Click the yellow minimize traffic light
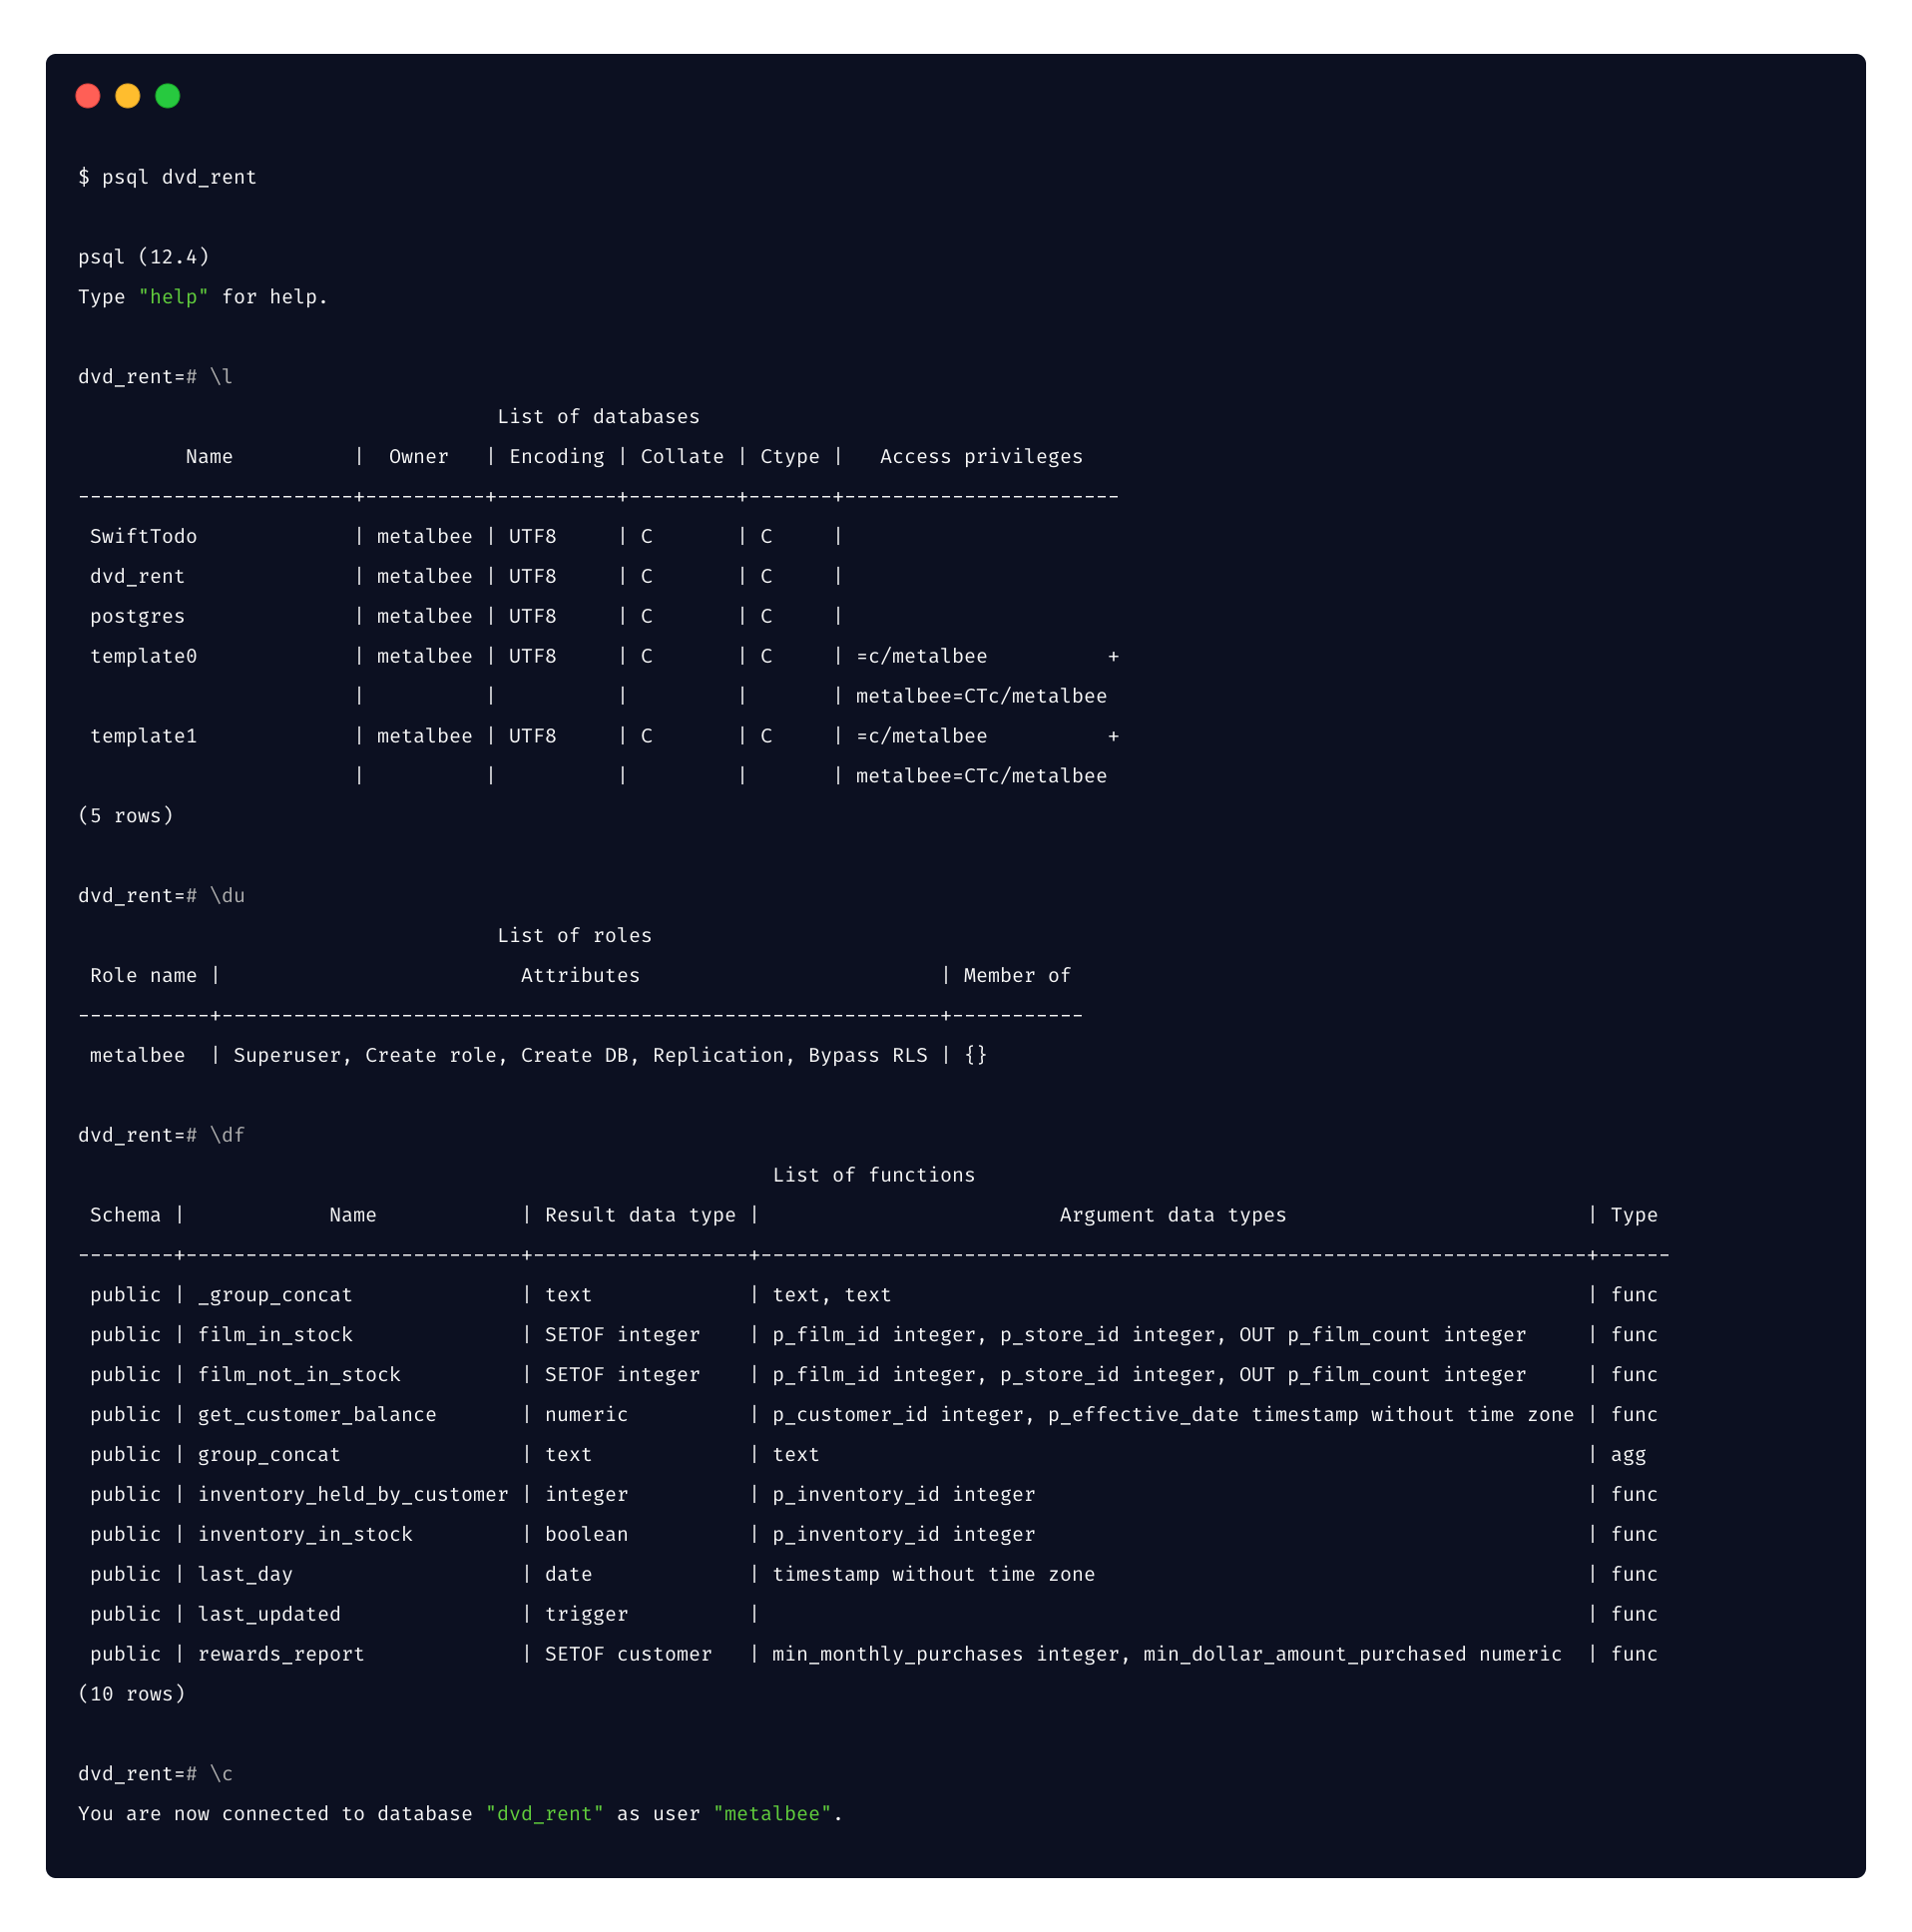The image size is (1912, 1932). [x=128, y=96]
